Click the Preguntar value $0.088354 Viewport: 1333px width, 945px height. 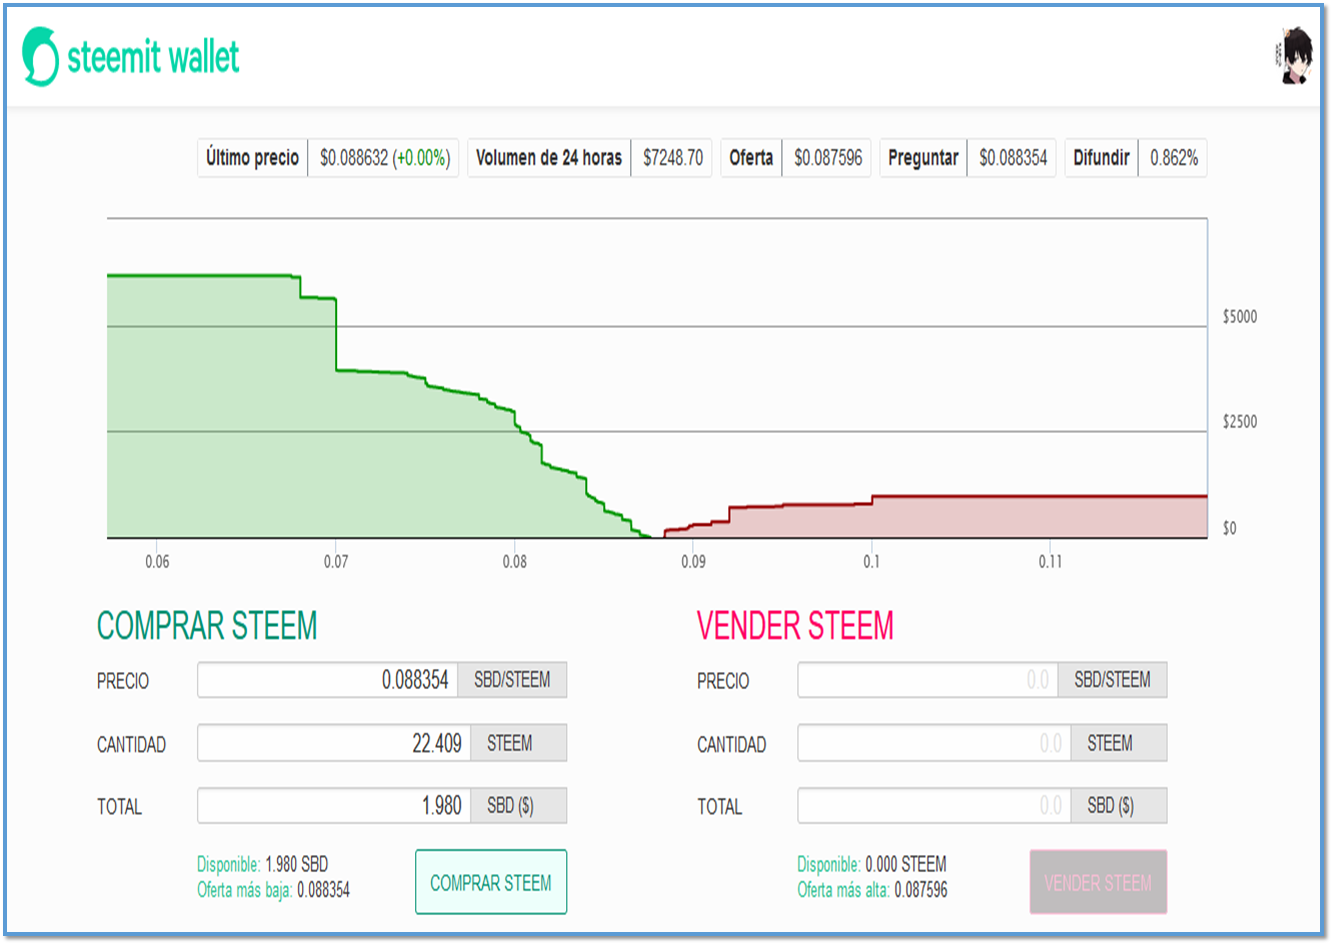pos(1013,158)
